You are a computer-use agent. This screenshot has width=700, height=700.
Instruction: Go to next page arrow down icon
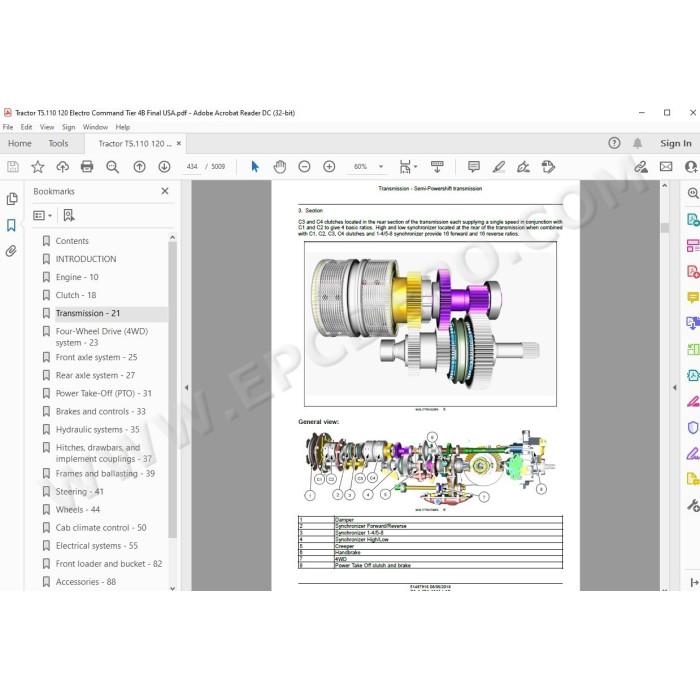(164, 167)
